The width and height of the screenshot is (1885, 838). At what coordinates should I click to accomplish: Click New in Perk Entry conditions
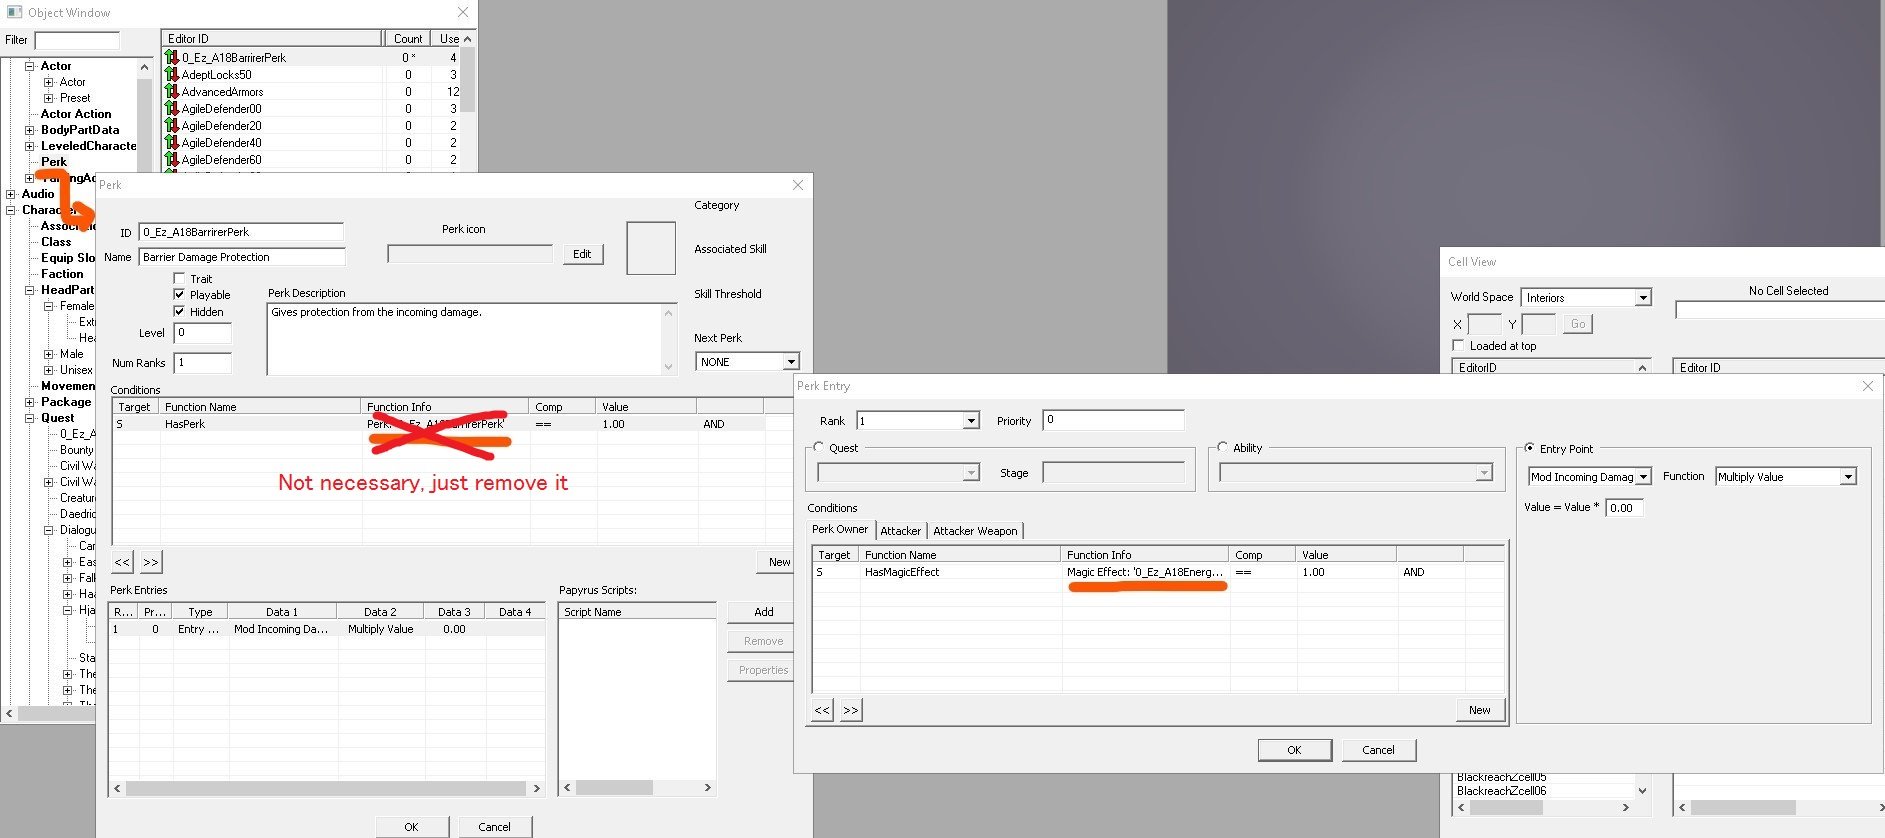point(1480,710)
